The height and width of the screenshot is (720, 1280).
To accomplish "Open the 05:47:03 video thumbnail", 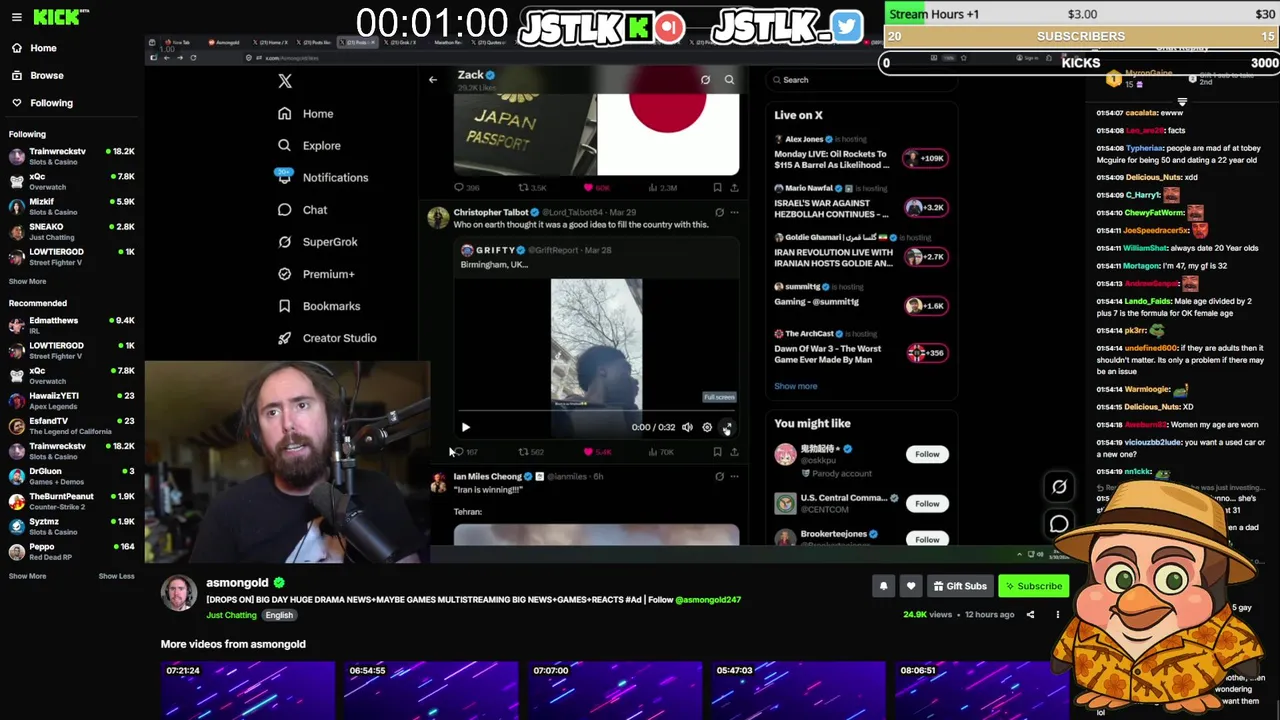I will pos(798,690).
